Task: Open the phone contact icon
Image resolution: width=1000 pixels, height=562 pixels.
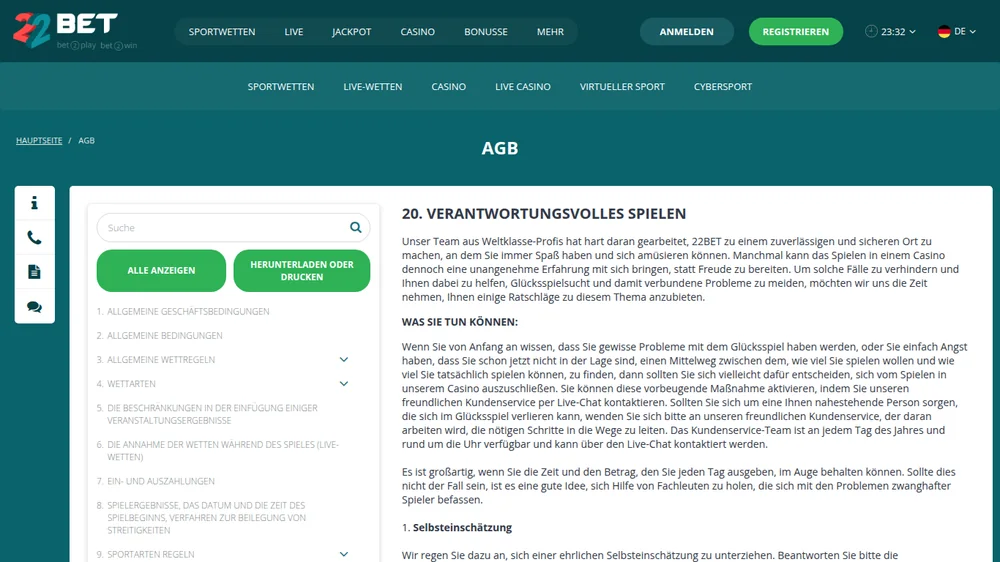Action: (34, 238)
